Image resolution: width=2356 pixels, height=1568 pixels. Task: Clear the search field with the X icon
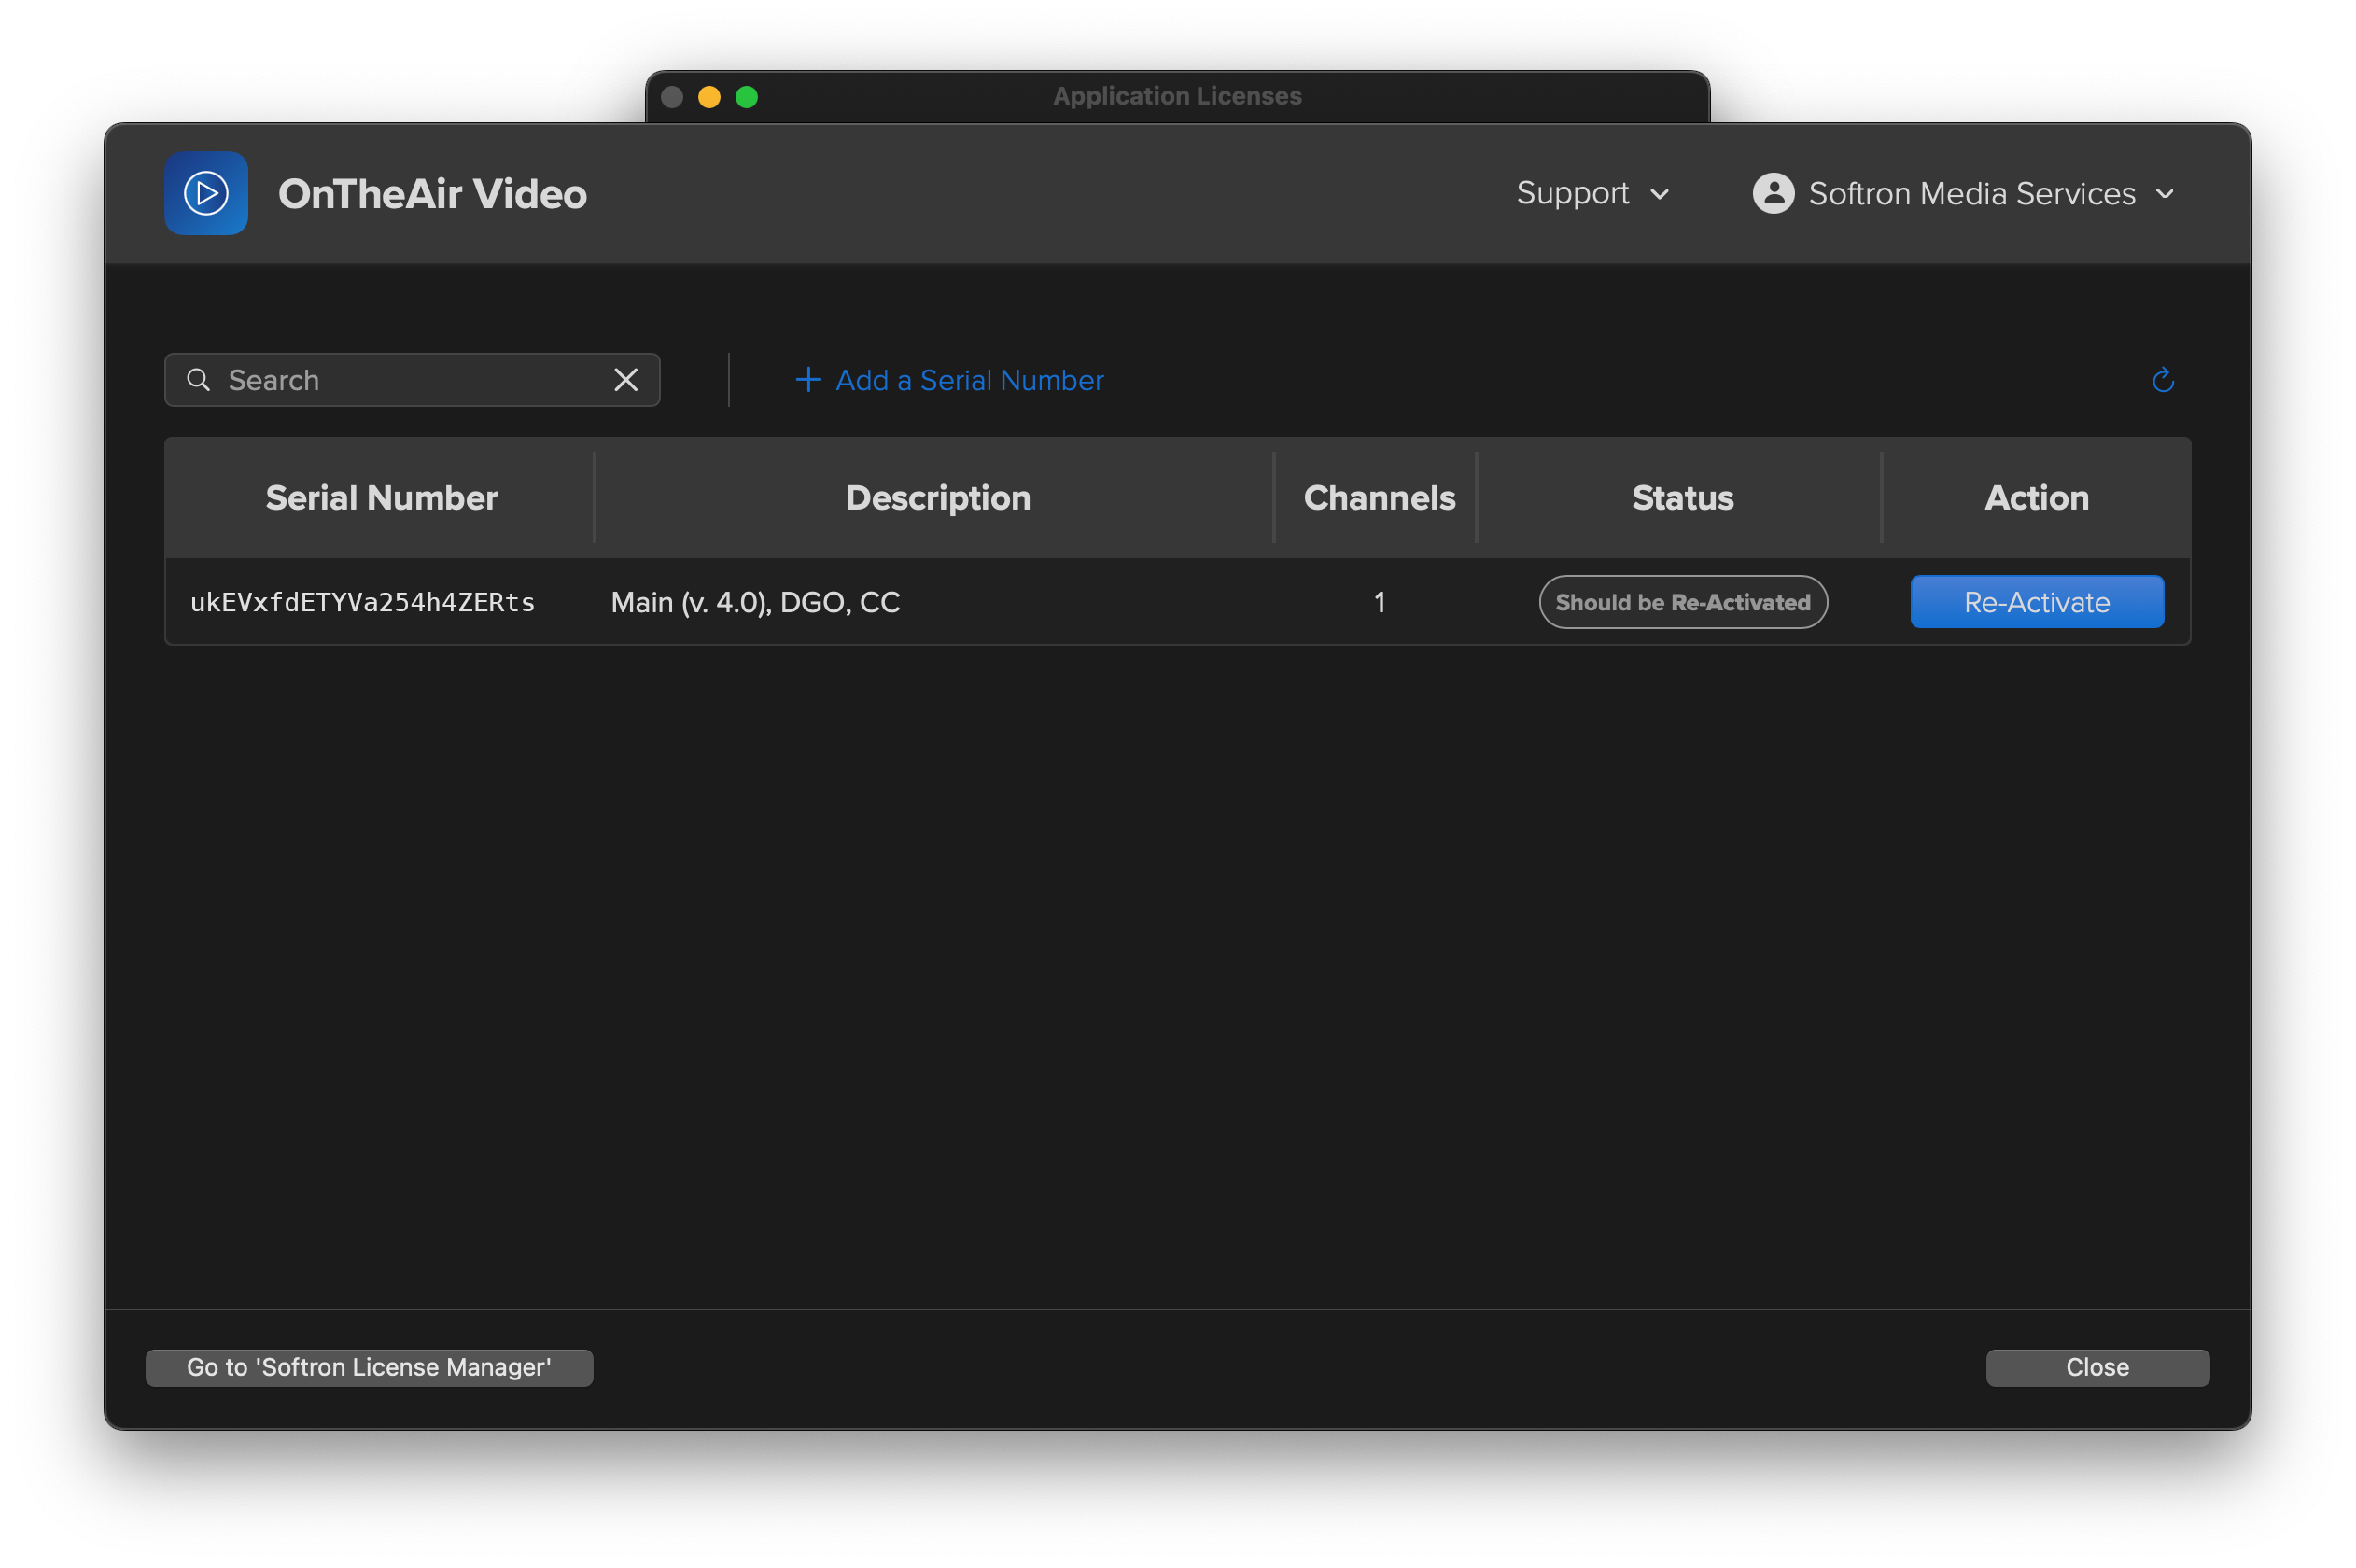pos(625,380)
